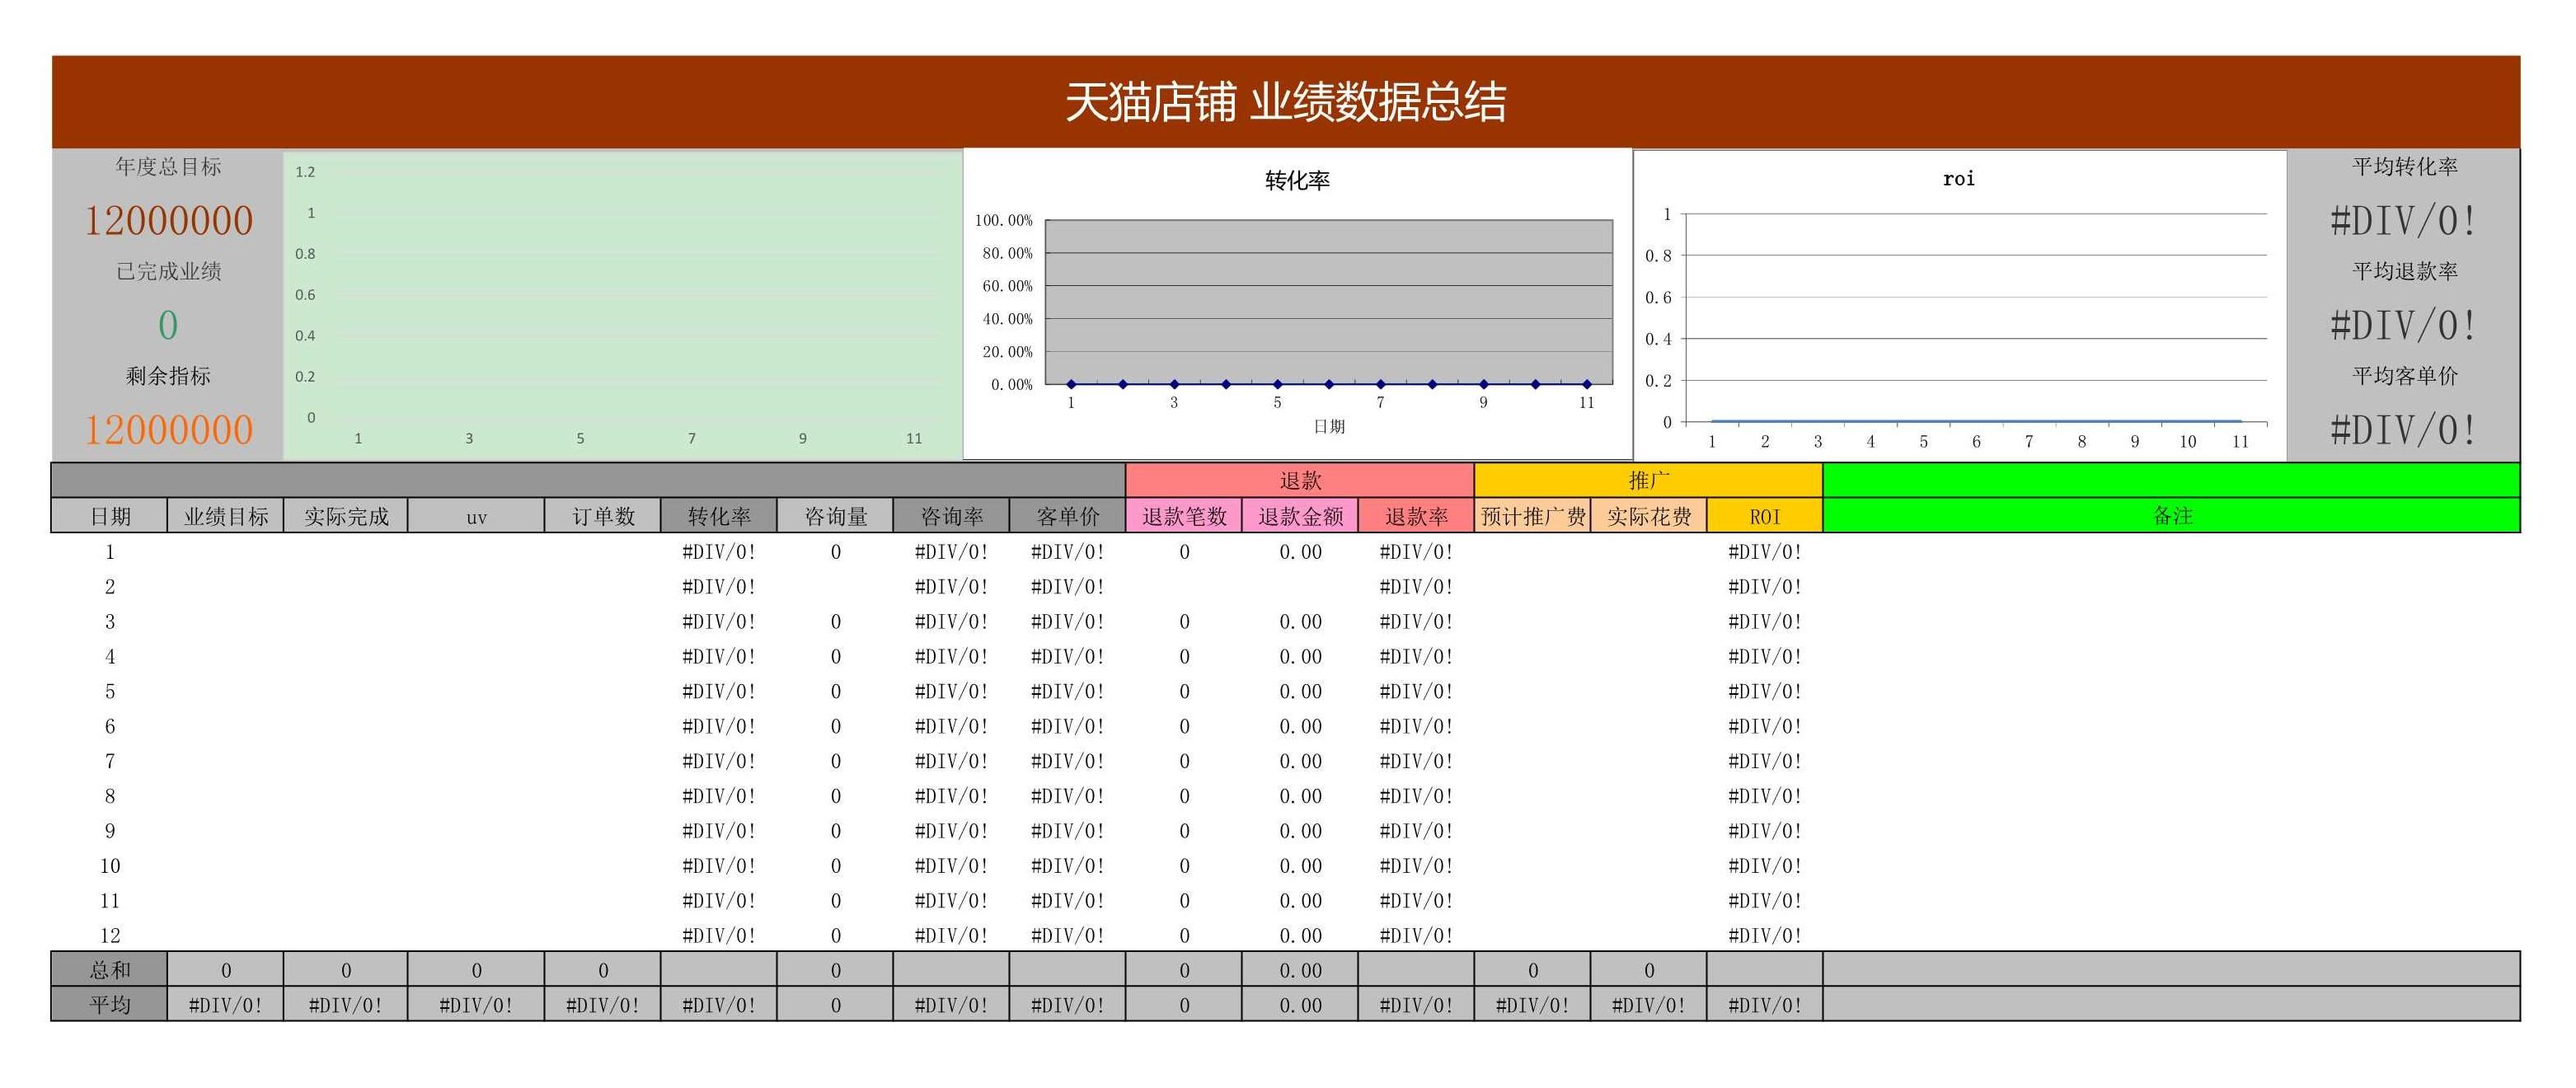This screenshot has width=2576, height=1088.
Task: Select date cell 6 in 日期 column
Action: click(110, 726)
